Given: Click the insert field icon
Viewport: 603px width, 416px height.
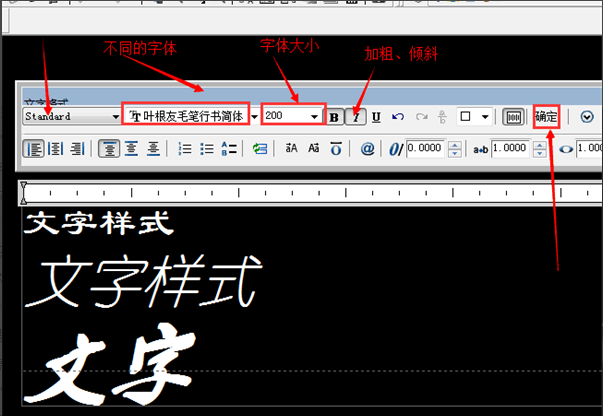Looking at the screenshot, I should tap(260, 149).
